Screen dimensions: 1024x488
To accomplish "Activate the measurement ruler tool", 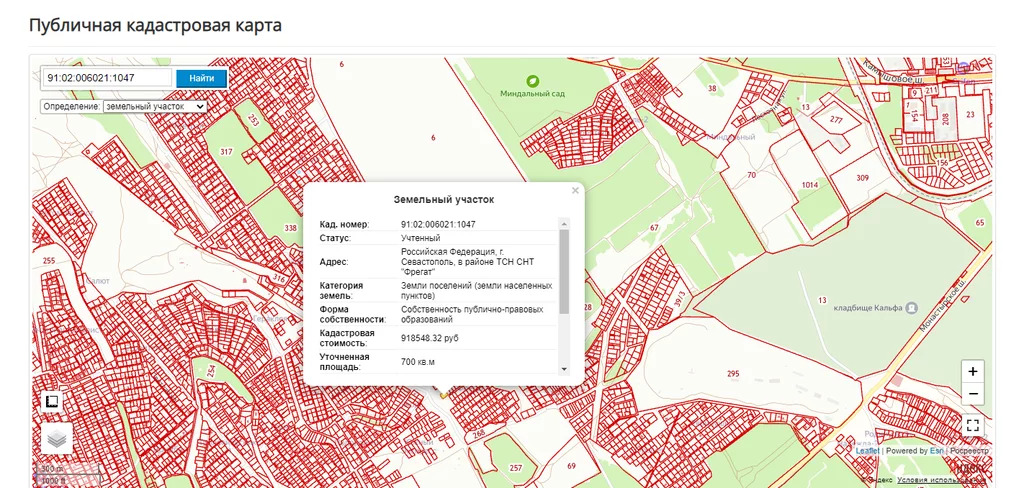I will (x=53, y=401).
